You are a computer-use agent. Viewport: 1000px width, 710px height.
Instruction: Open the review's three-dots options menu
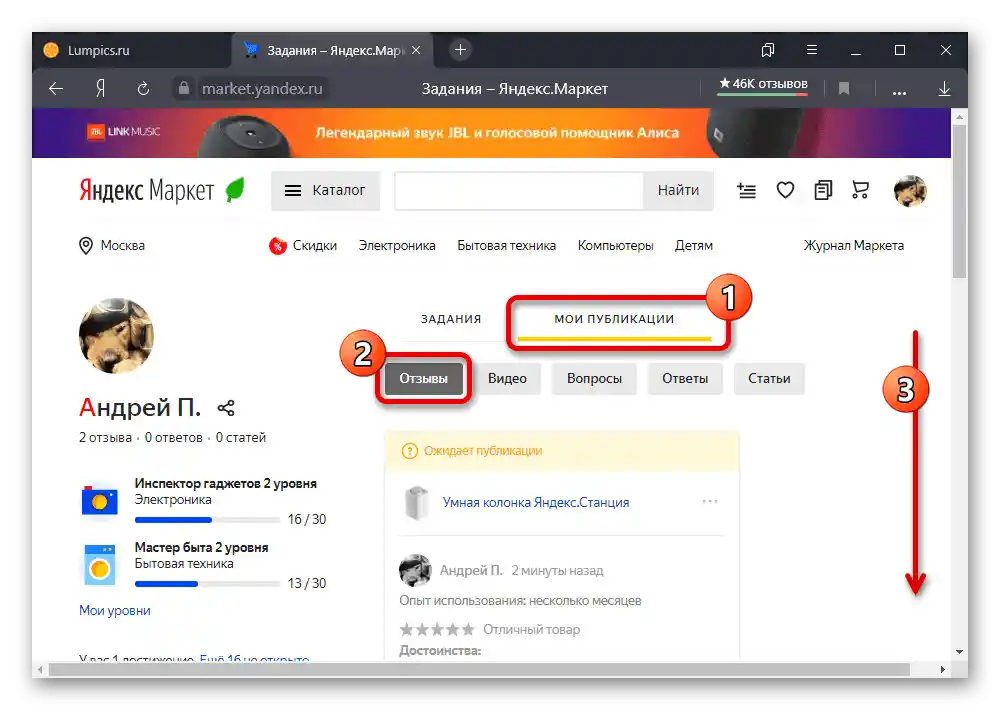point(710,501)
